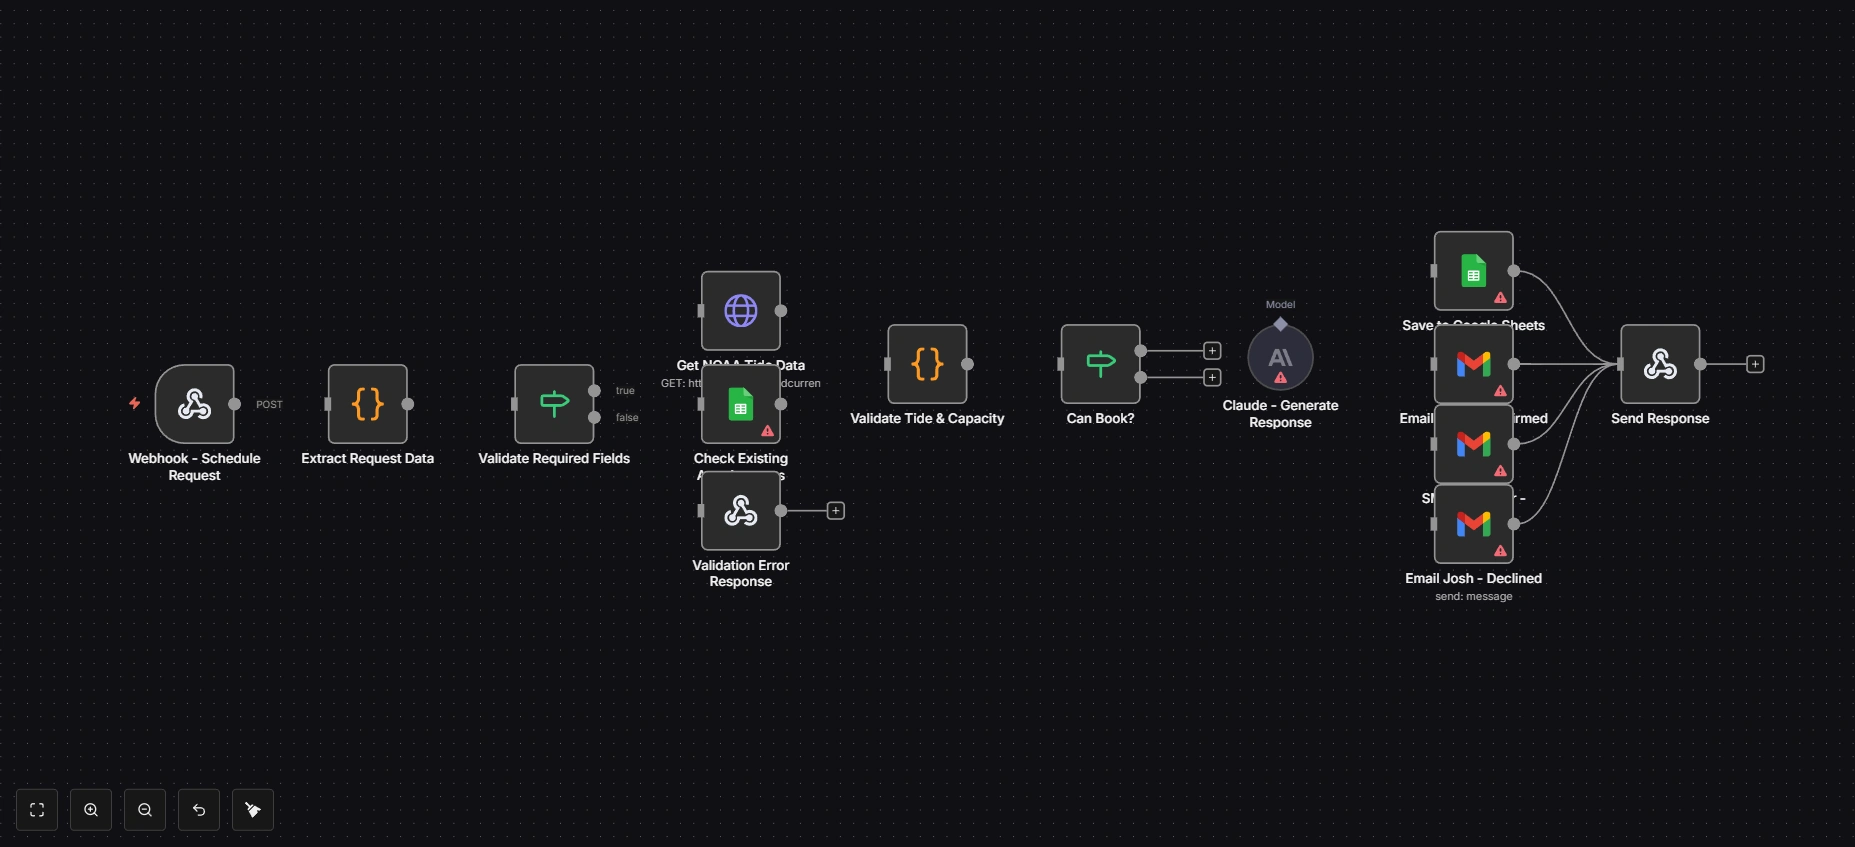
Task: Click the Model connector diamond on Claude node
Action: coord(1280,324)
